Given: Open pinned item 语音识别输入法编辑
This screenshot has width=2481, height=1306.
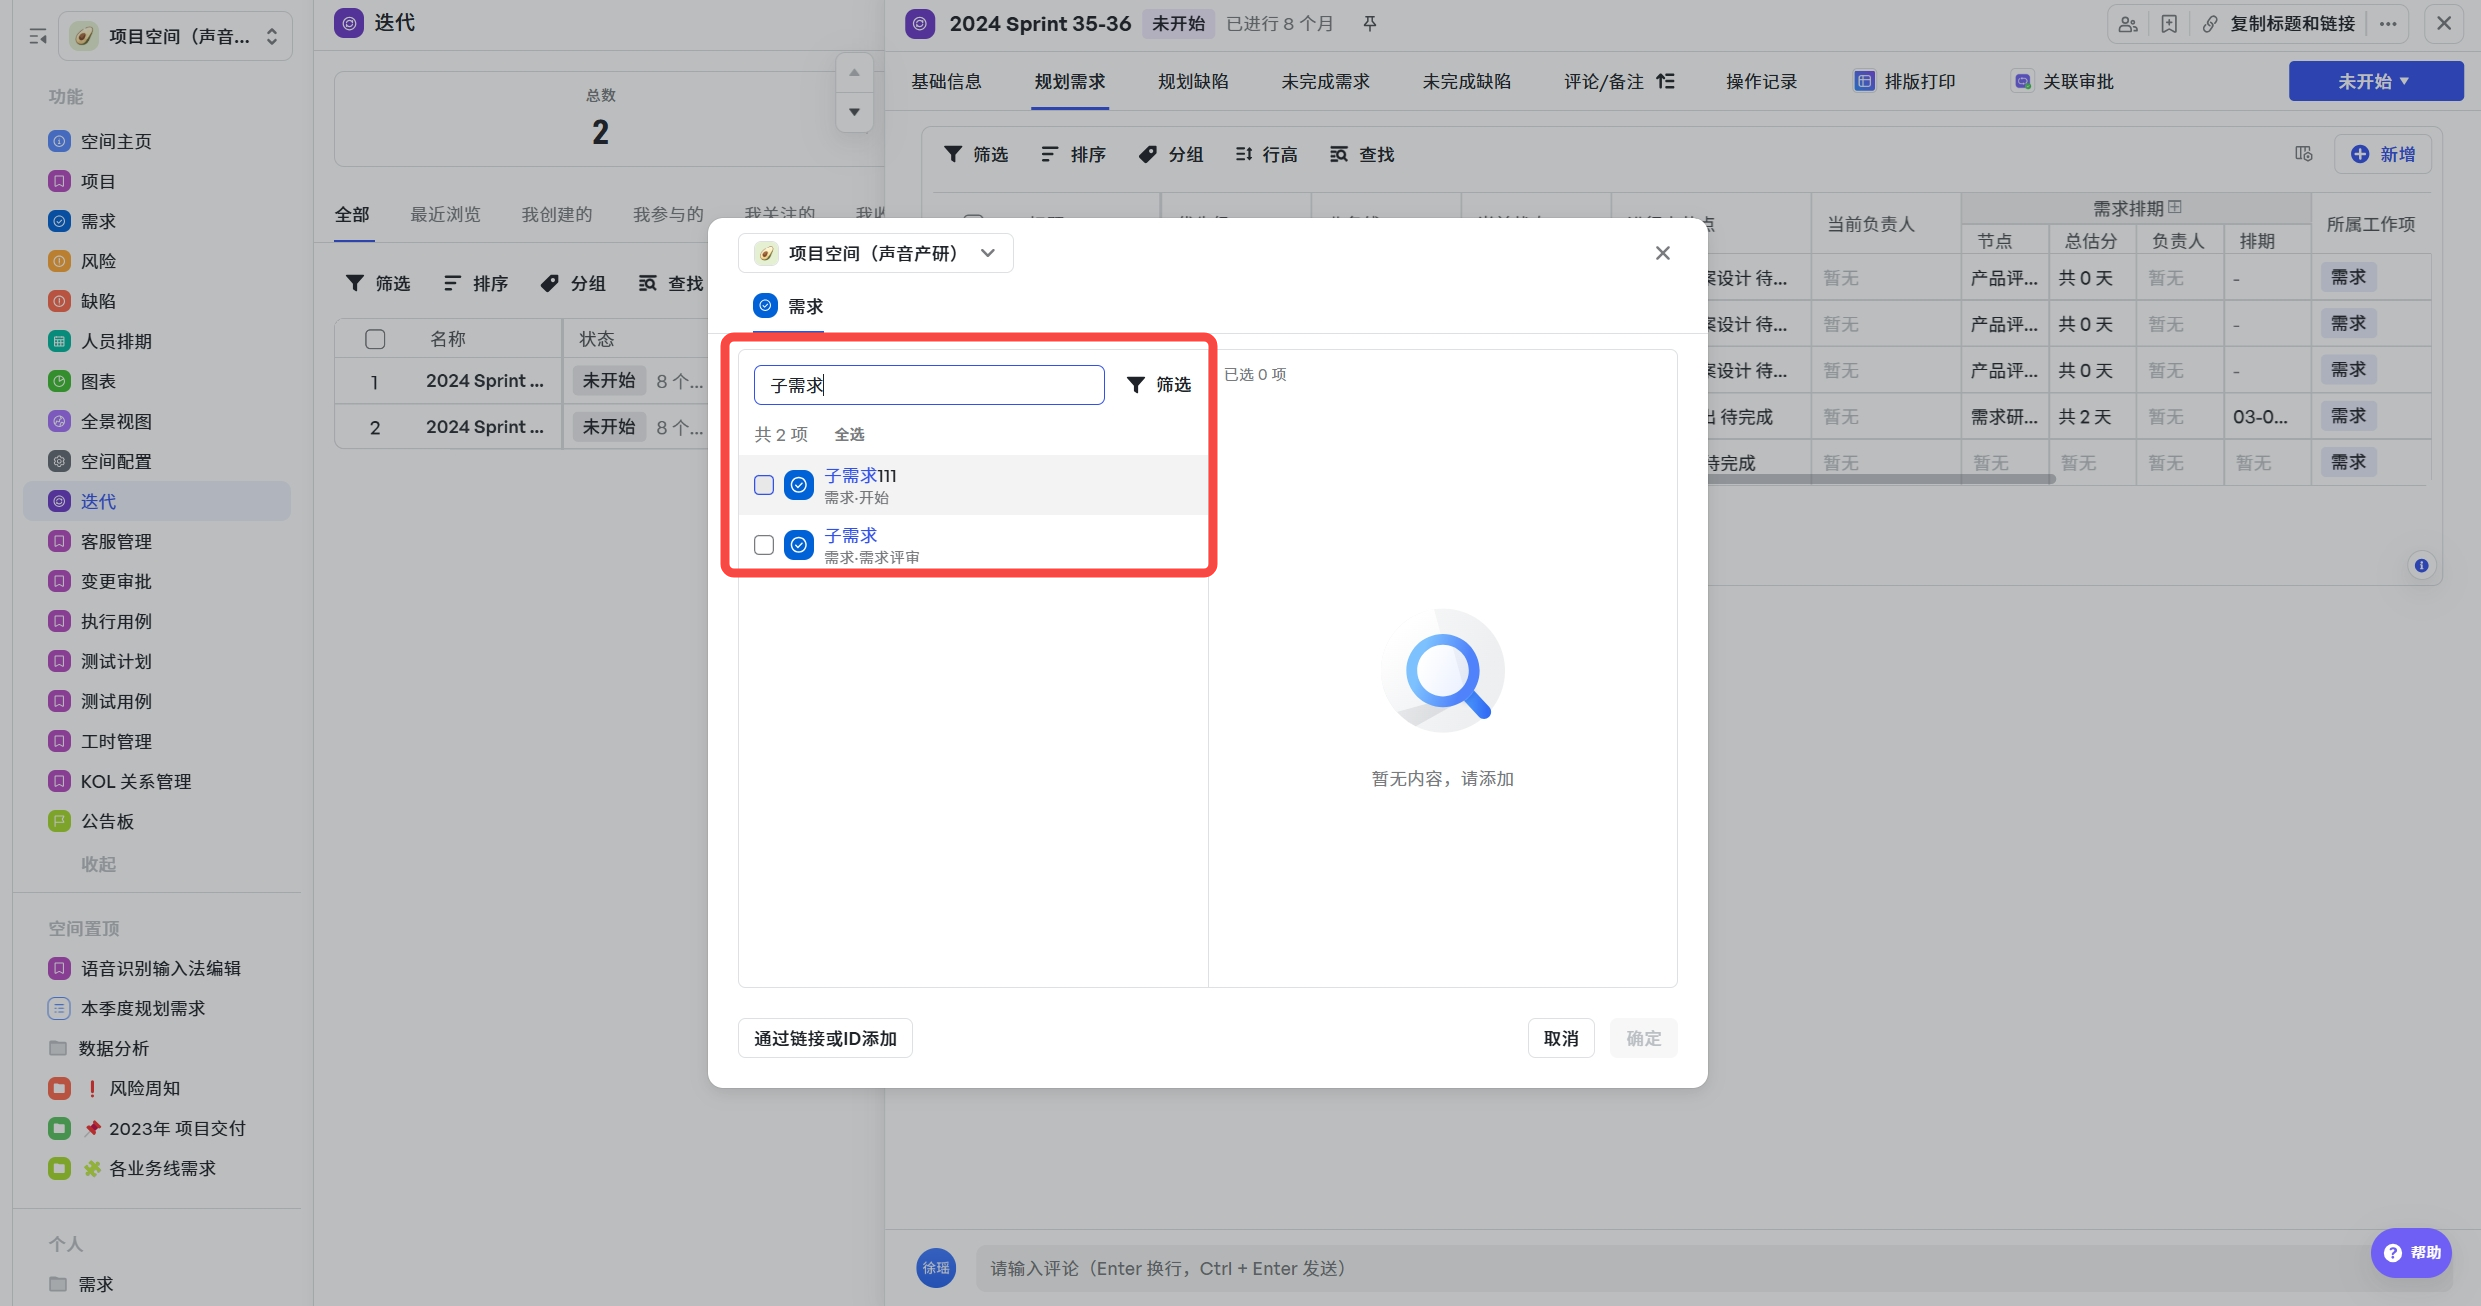Looking at the screenshot, I should (x=145, y=968).
